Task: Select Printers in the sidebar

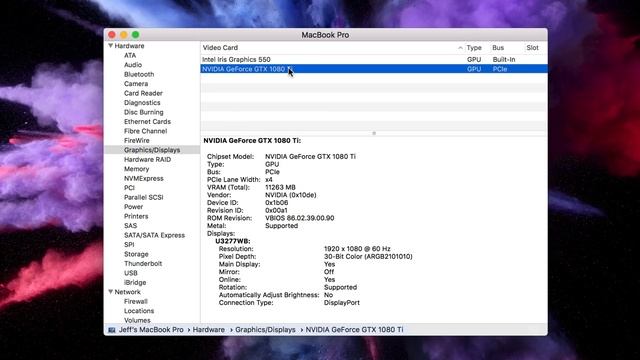Action: (136, 216)
